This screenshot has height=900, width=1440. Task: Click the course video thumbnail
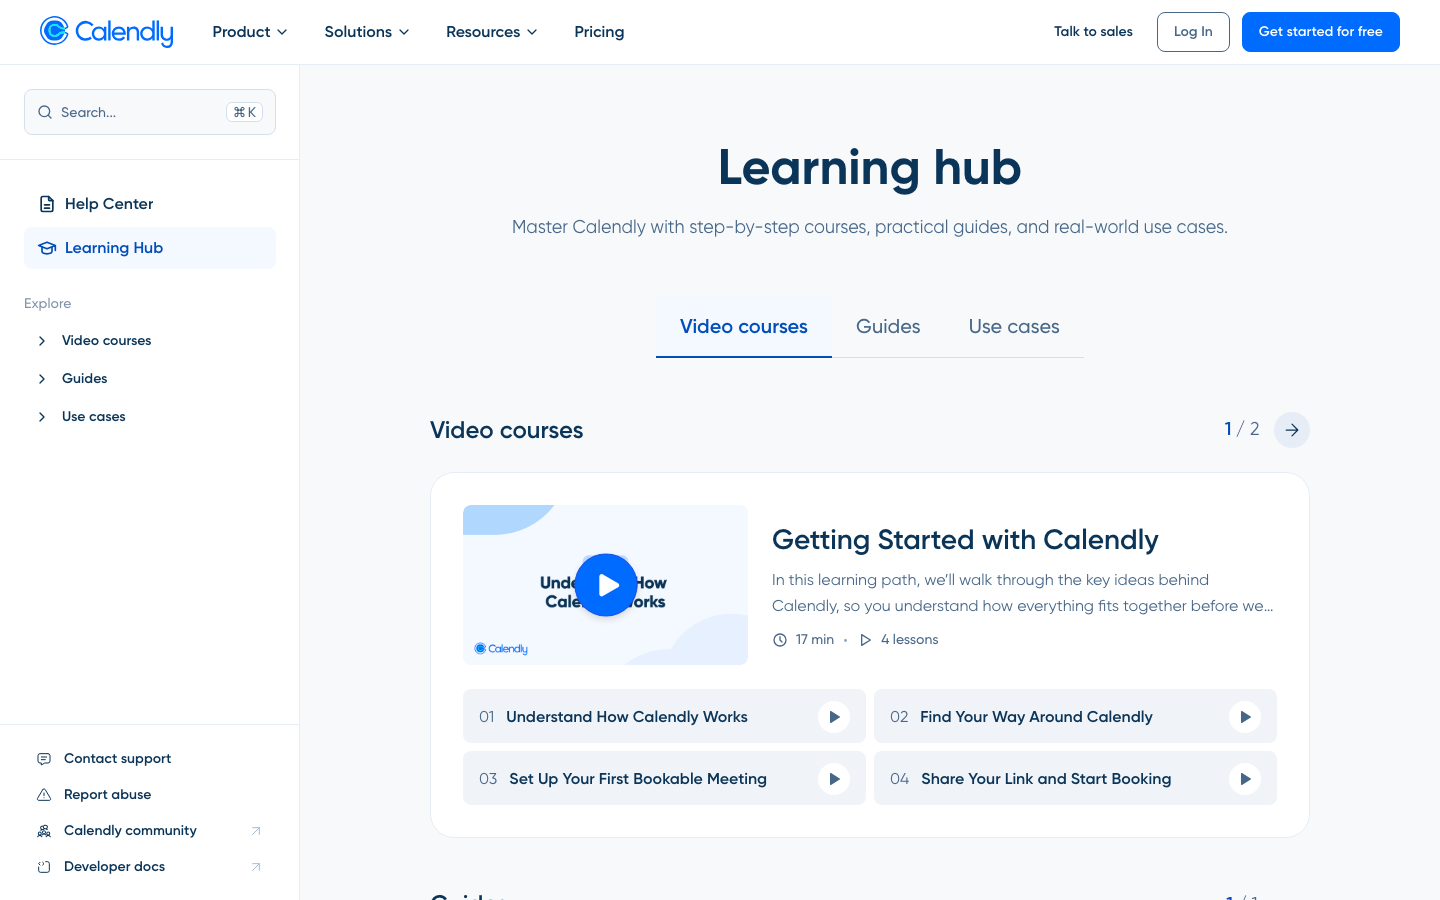(x=606, y=585)
